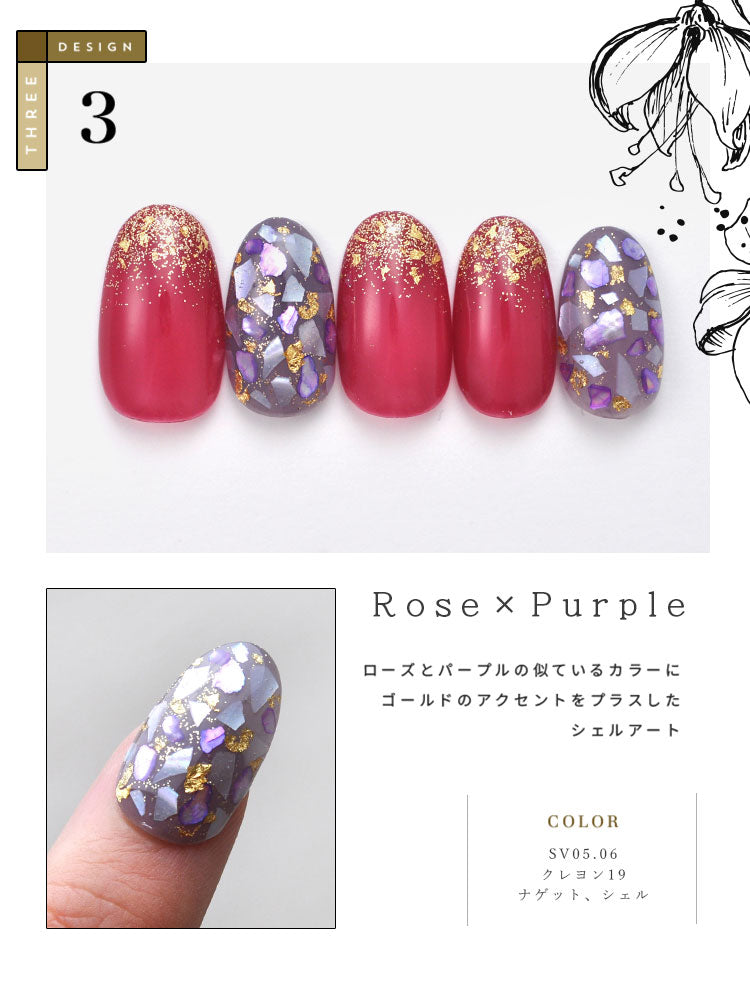
Task: Click the COLOR heading in gold
Action: coord(583,821)
